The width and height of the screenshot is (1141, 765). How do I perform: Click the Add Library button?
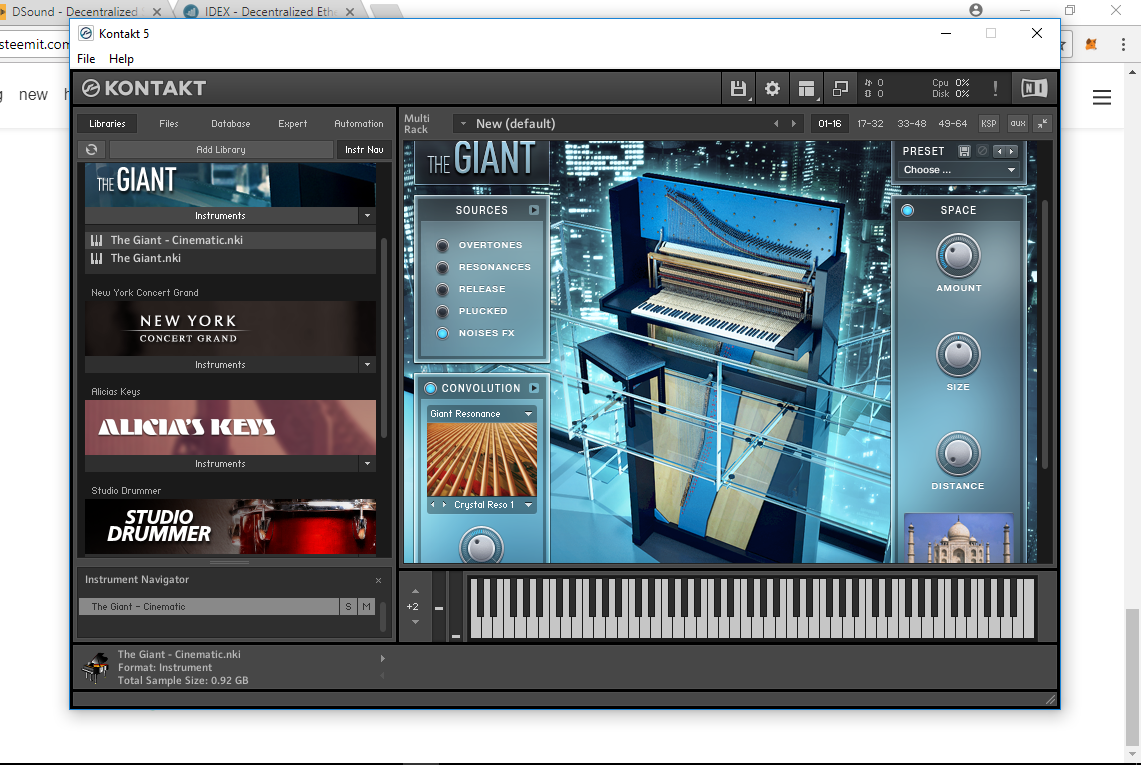(x=218, y=149)
